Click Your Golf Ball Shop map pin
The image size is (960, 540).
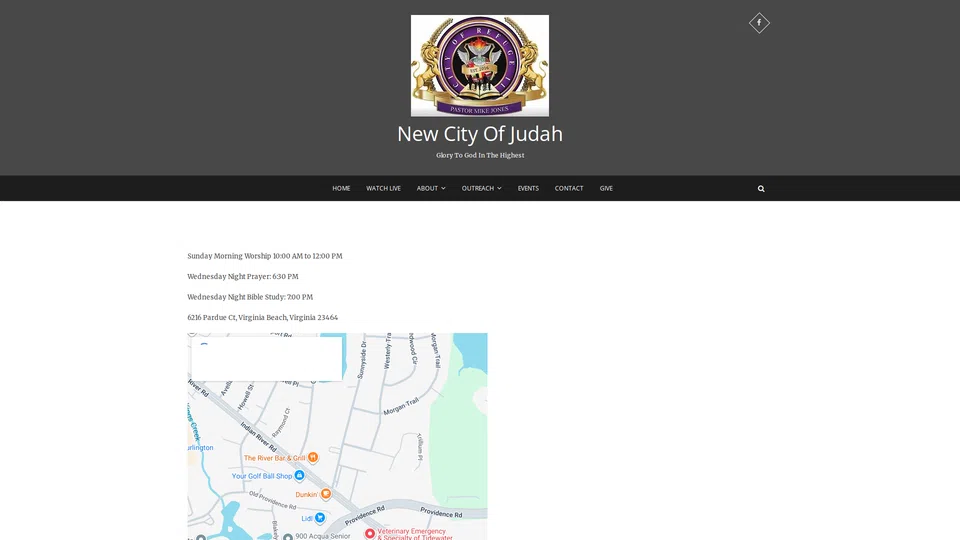pyautogui.click(x=299, y=476)
